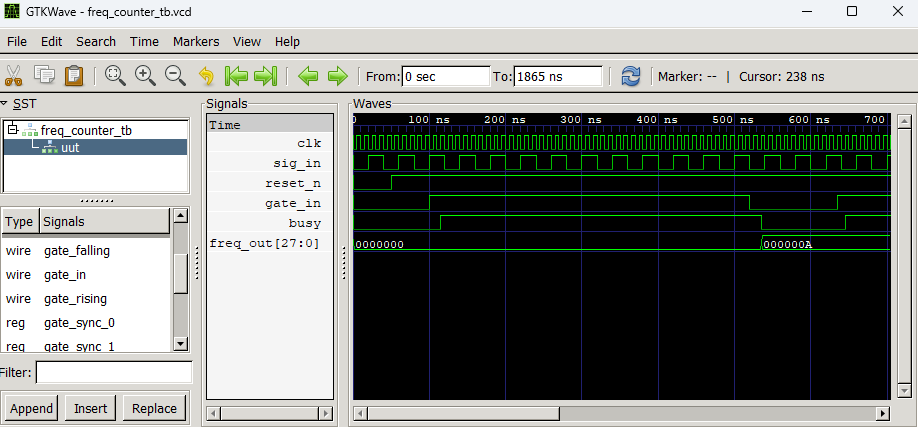Click the Cursor: 238 ns readout
The height and width of the screenshot is (427, 918).
point(782,76)
